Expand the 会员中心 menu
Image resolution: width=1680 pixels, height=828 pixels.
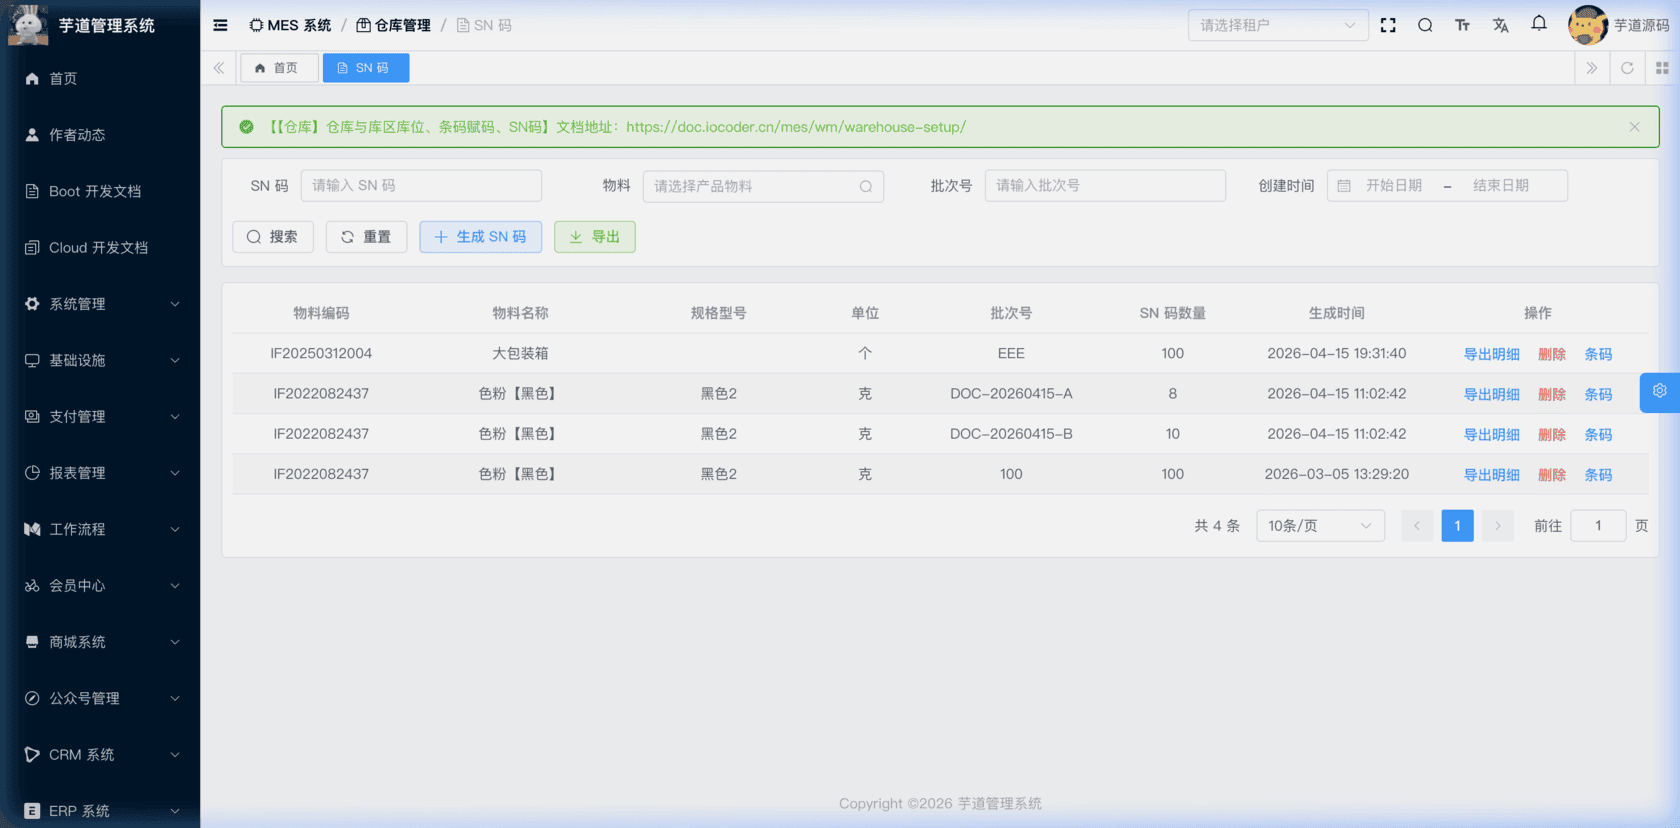(x=100, y=585)
